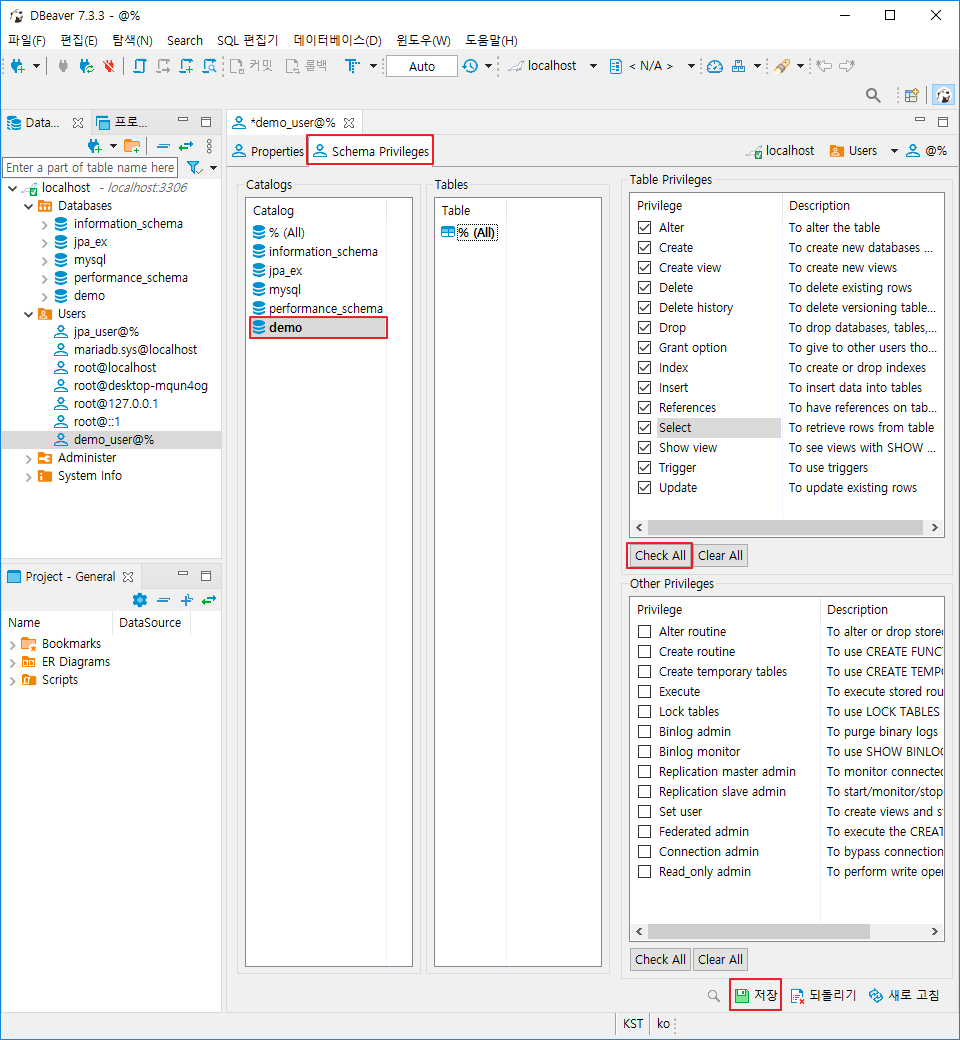Collapse the localhost connection node

point(13,188)
